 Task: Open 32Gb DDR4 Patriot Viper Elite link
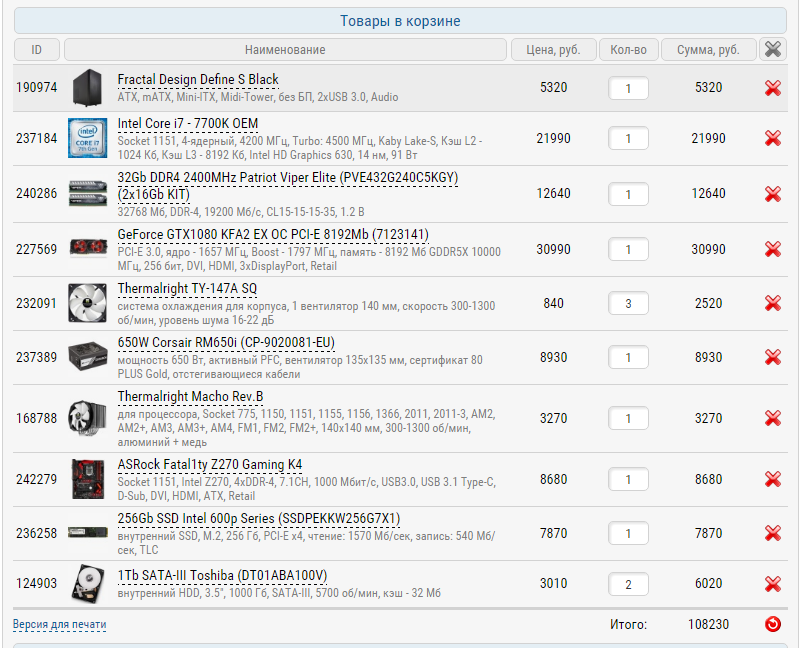click(287, 186)
